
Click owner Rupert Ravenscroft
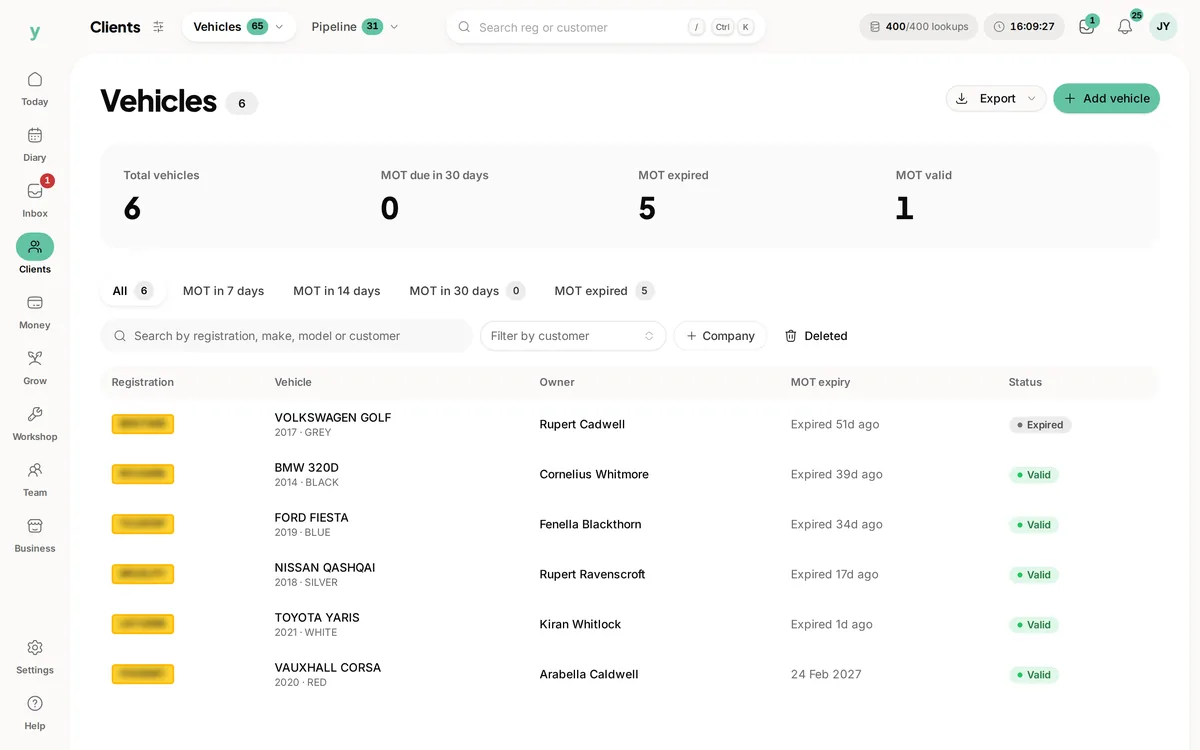(592, 574)
